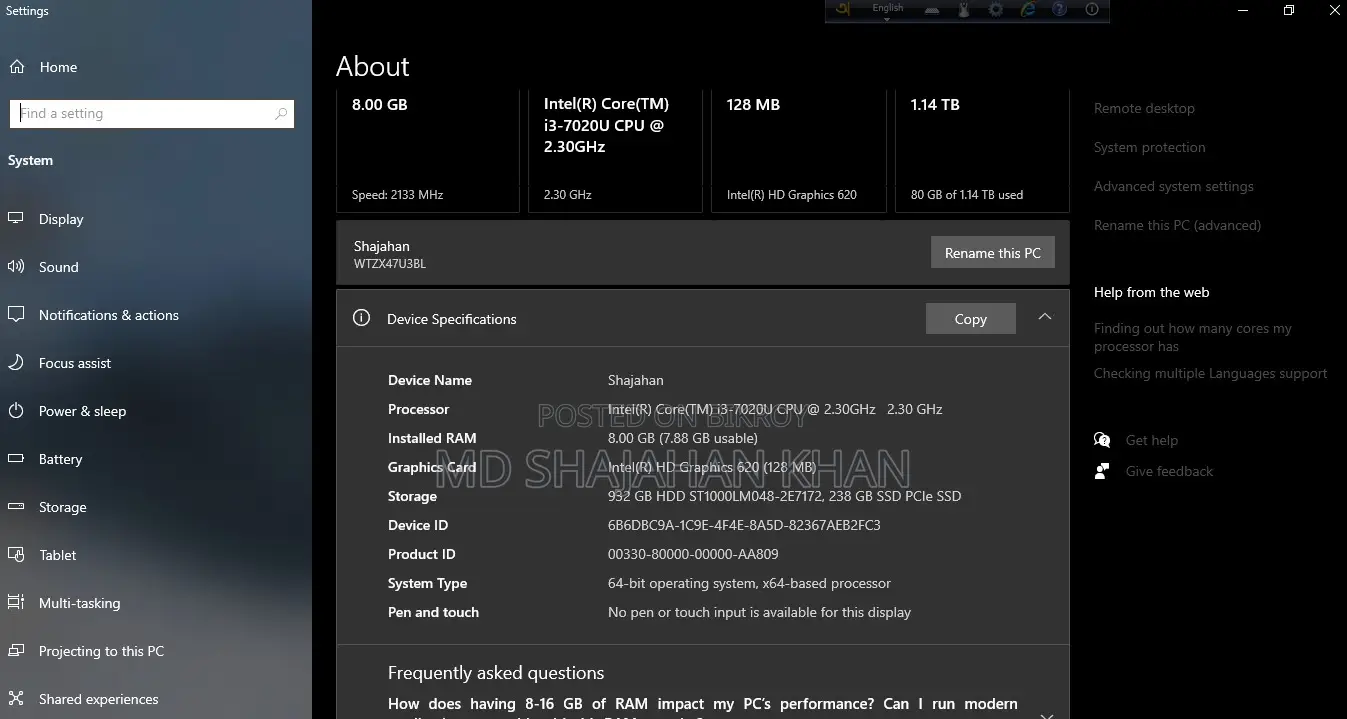Screen dimensions: 1347x719
Task: Click the PC name WTZX47U3BL text
Action: tap(390, 264)
